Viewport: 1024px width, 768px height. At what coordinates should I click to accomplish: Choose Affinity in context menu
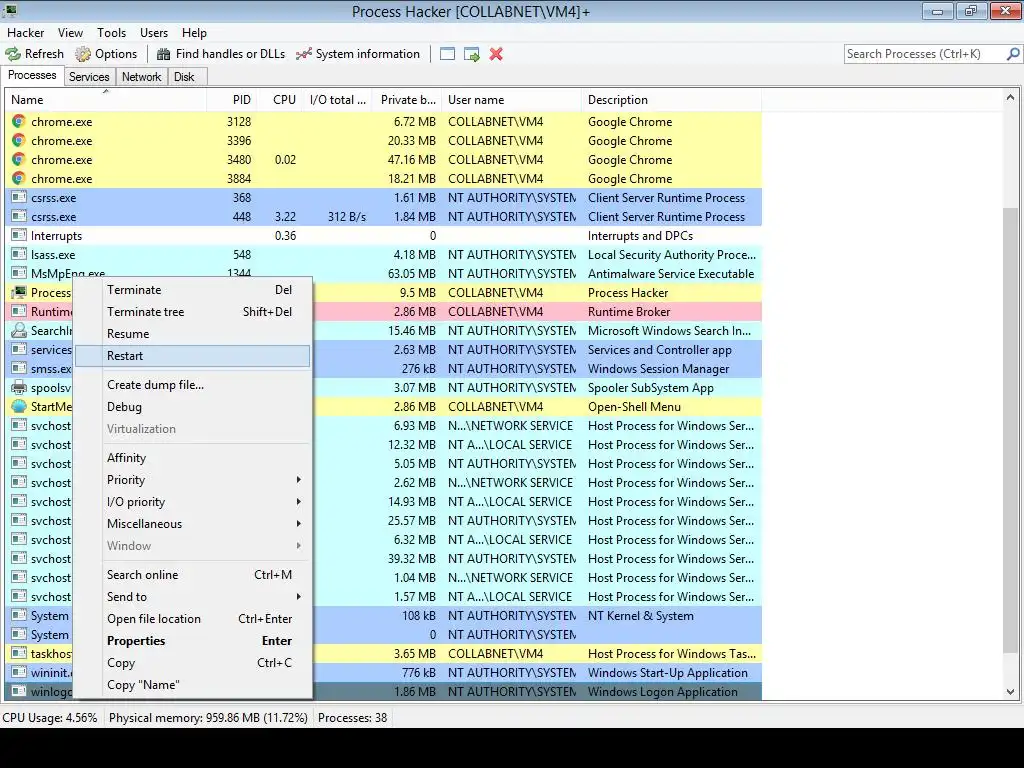tap(193, 458)
